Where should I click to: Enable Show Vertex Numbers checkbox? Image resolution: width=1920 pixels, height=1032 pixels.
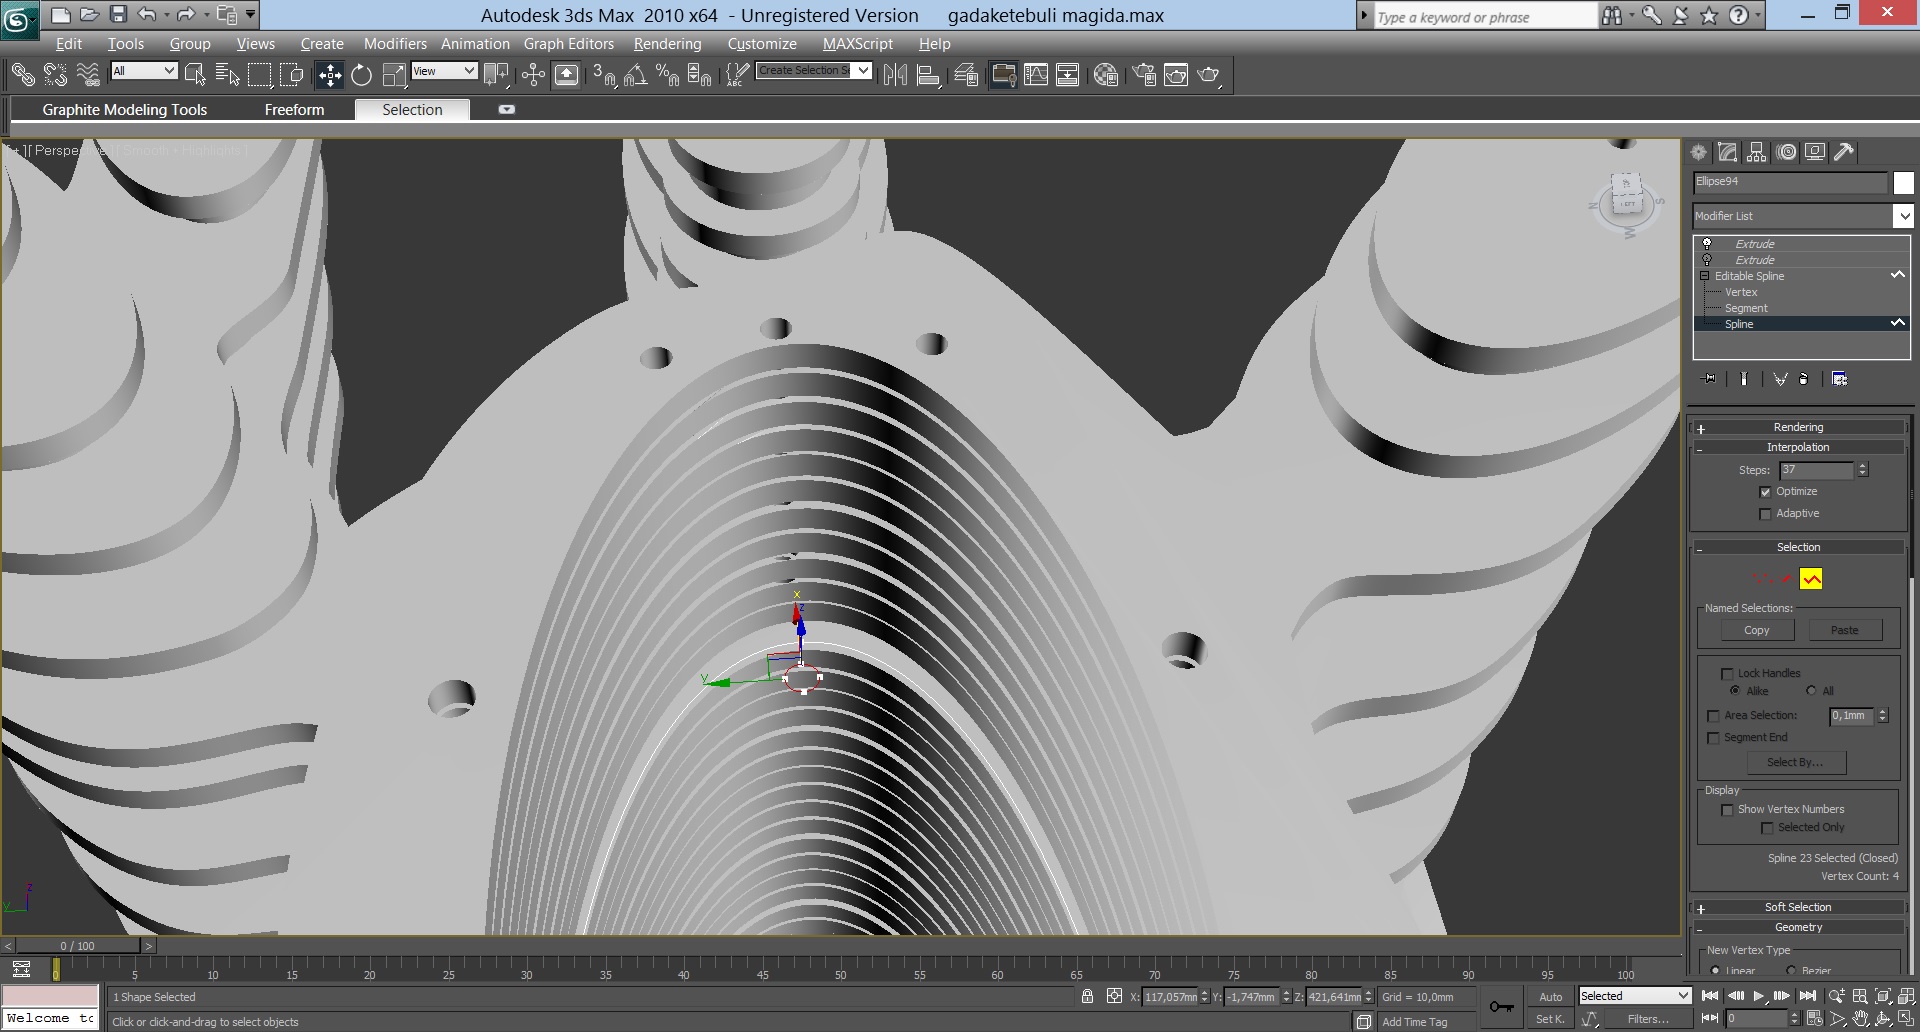point(1727,810)
